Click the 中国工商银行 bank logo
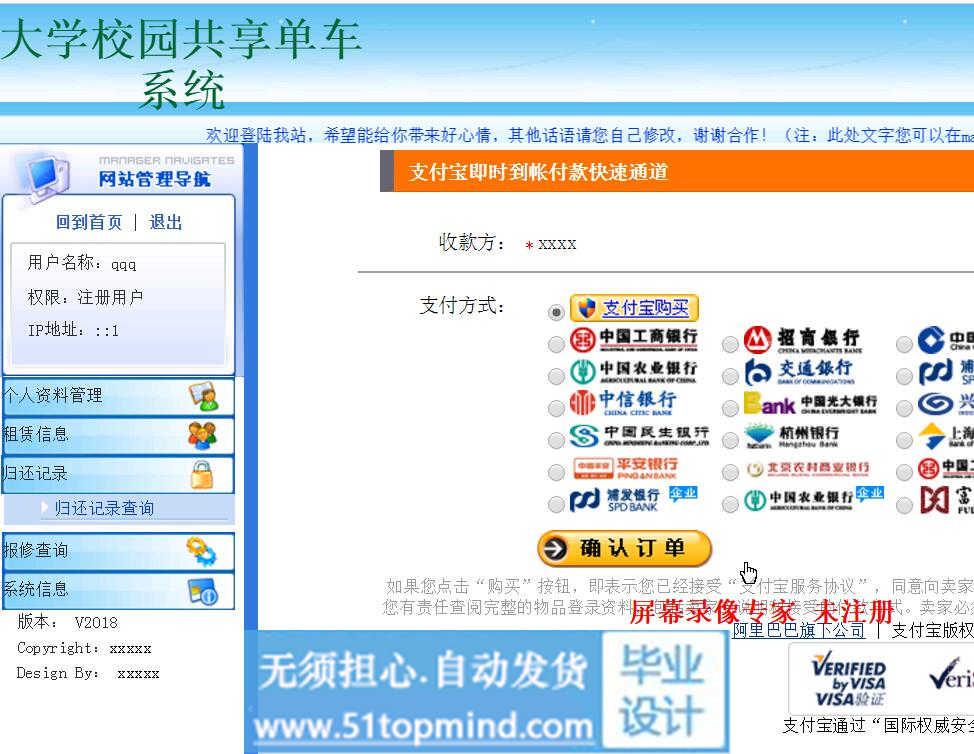This screenshot has height=754, width=974. click(634, 340)
